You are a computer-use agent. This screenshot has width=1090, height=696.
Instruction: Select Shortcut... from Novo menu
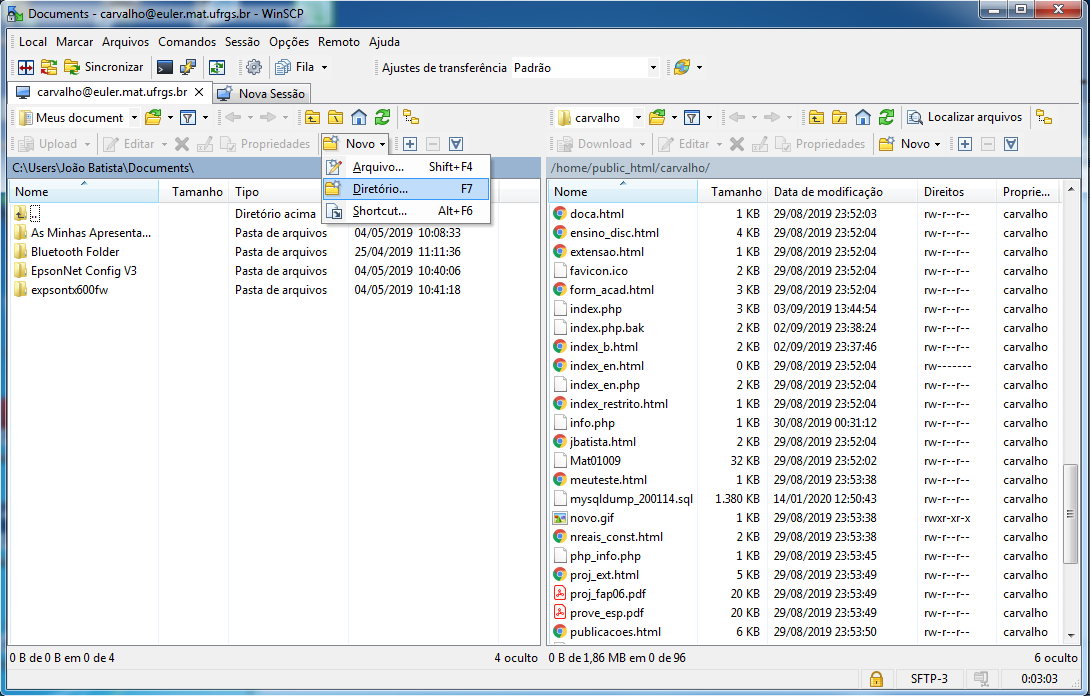[x=406, y=211]
